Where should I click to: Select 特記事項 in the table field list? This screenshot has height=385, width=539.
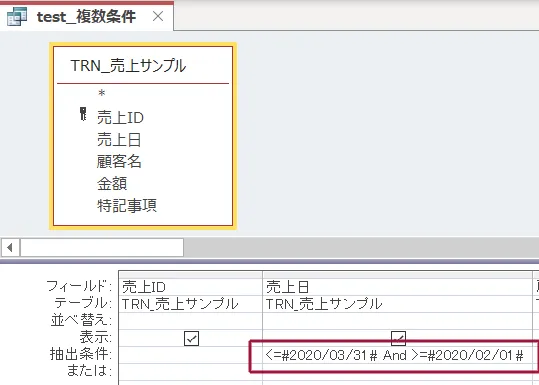click(127, 206)
